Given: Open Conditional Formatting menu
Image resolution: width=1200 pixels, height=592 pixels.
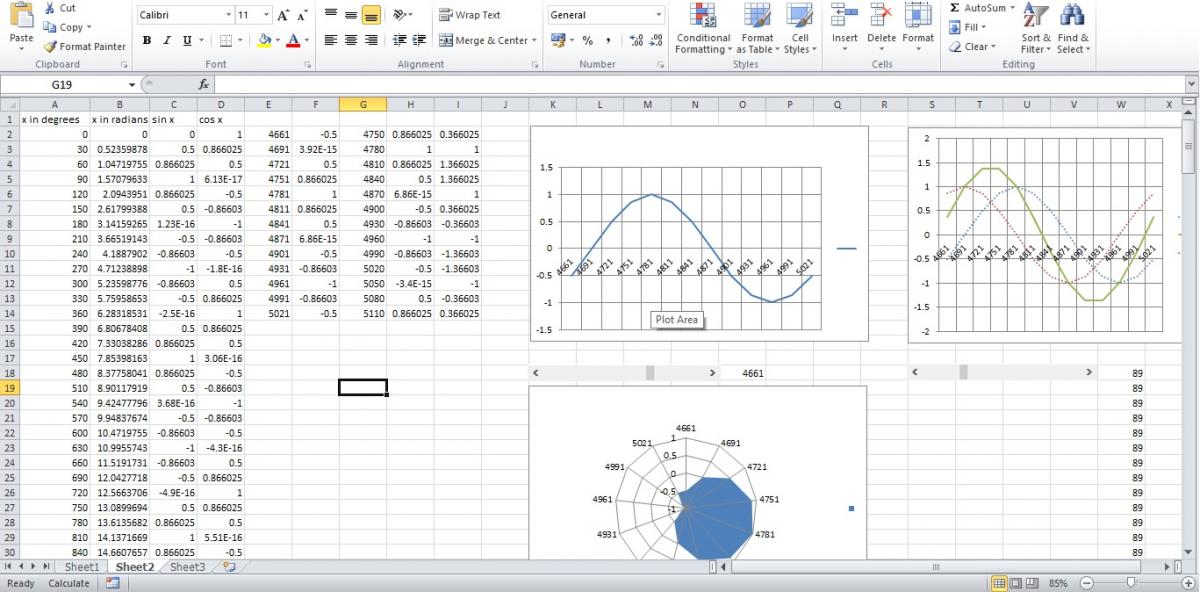Looking at the screenshot, I should 703,29.
